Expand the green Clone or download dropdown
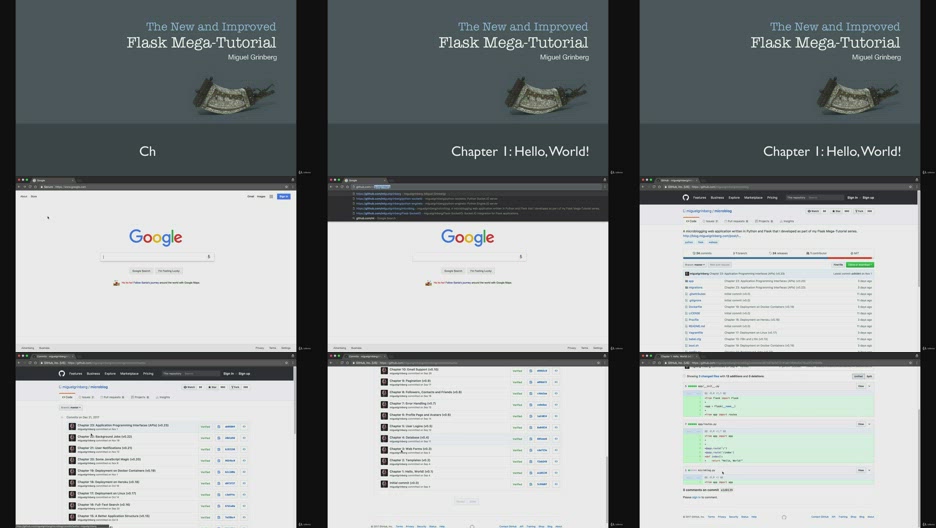 (x=860, y=264)
